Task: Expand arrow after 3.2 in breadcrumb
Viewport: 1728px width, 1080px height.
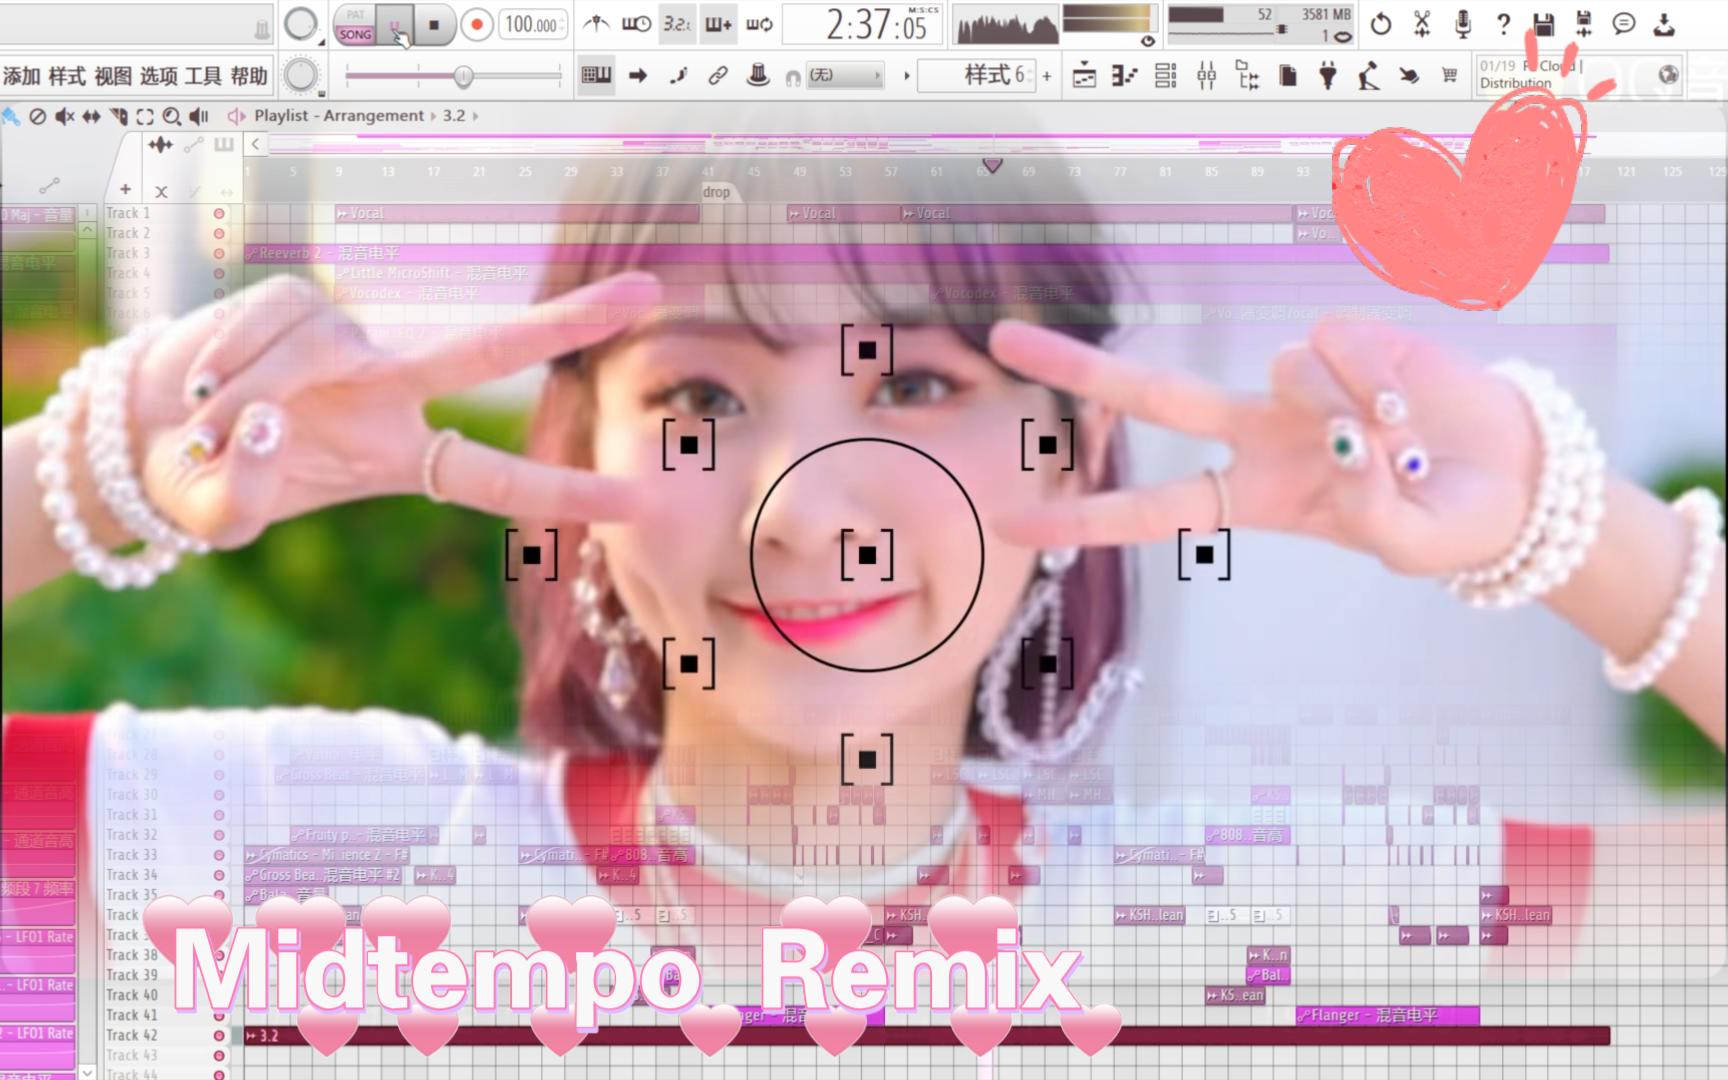Action: pos(475,116)
